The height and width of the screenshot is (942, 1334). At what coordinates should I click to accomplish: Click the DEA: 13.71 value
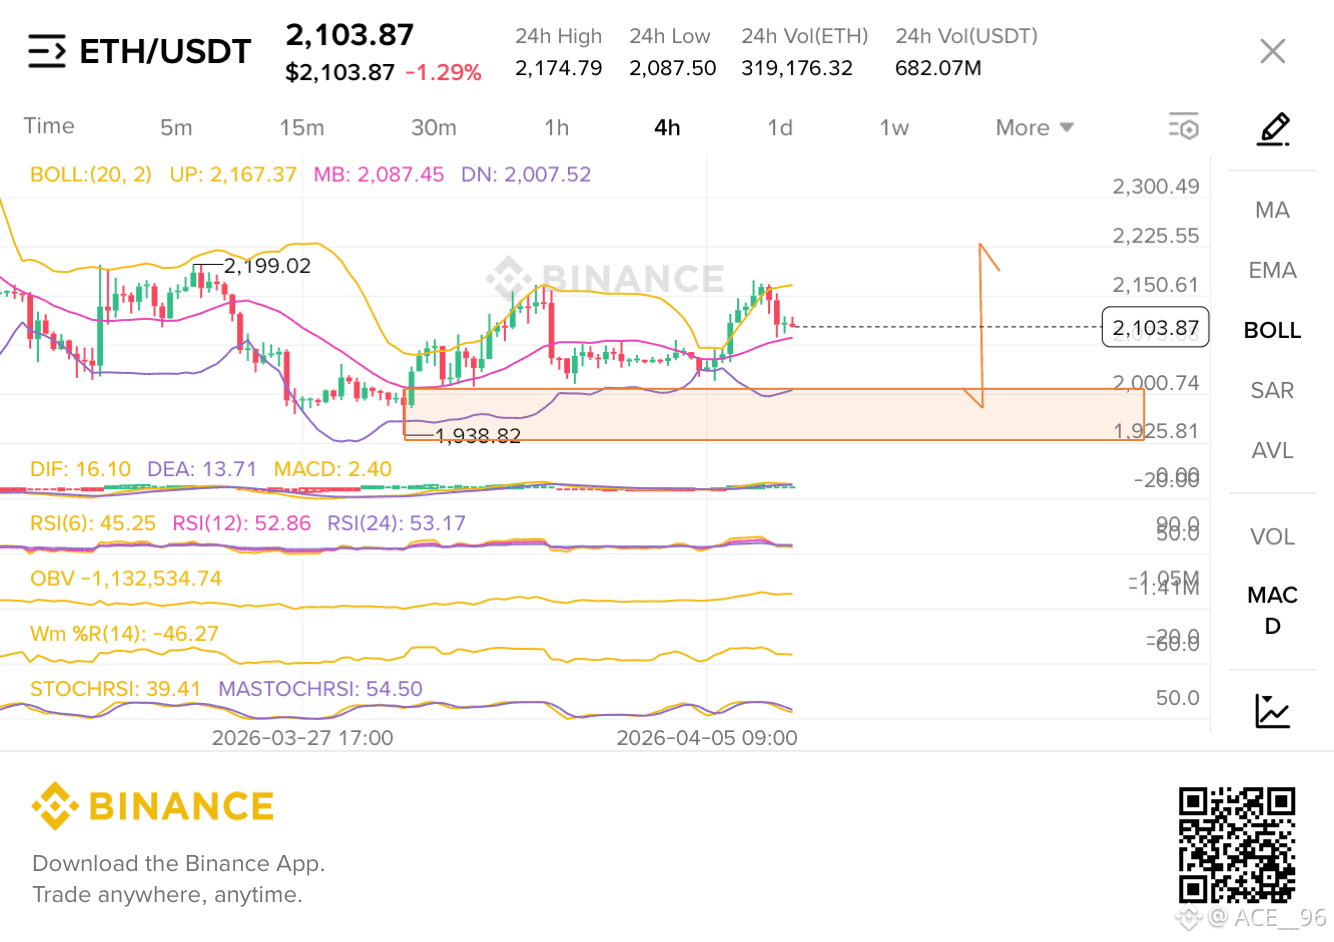[202, 469]
